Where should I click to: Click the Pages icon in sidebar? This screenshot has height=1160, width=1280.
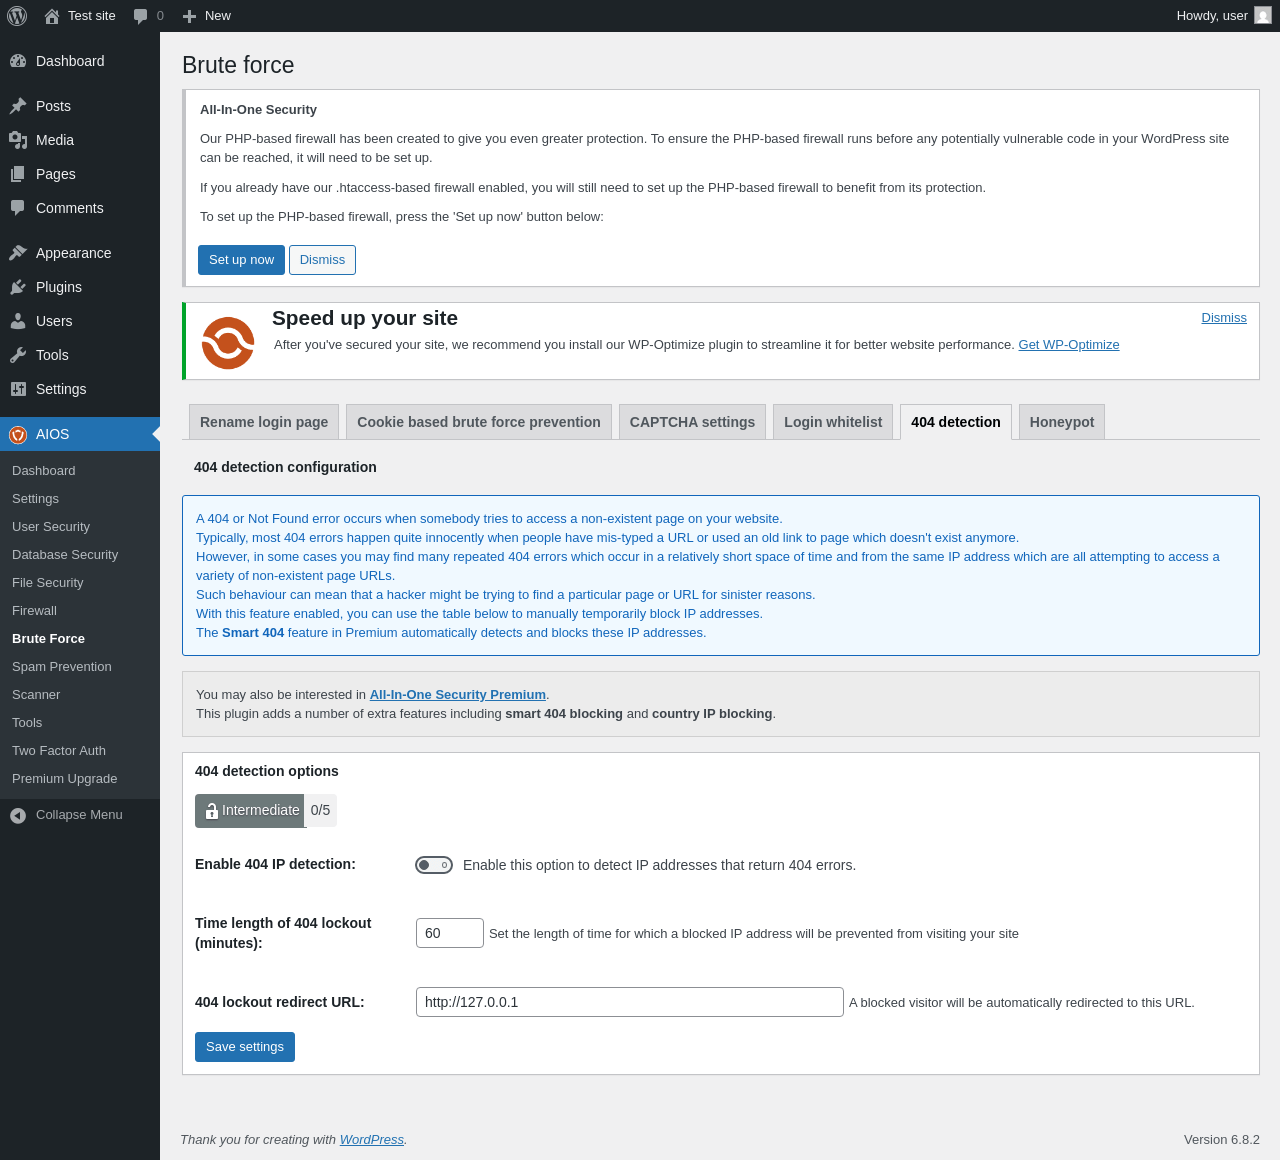click(x=18, y=174)
